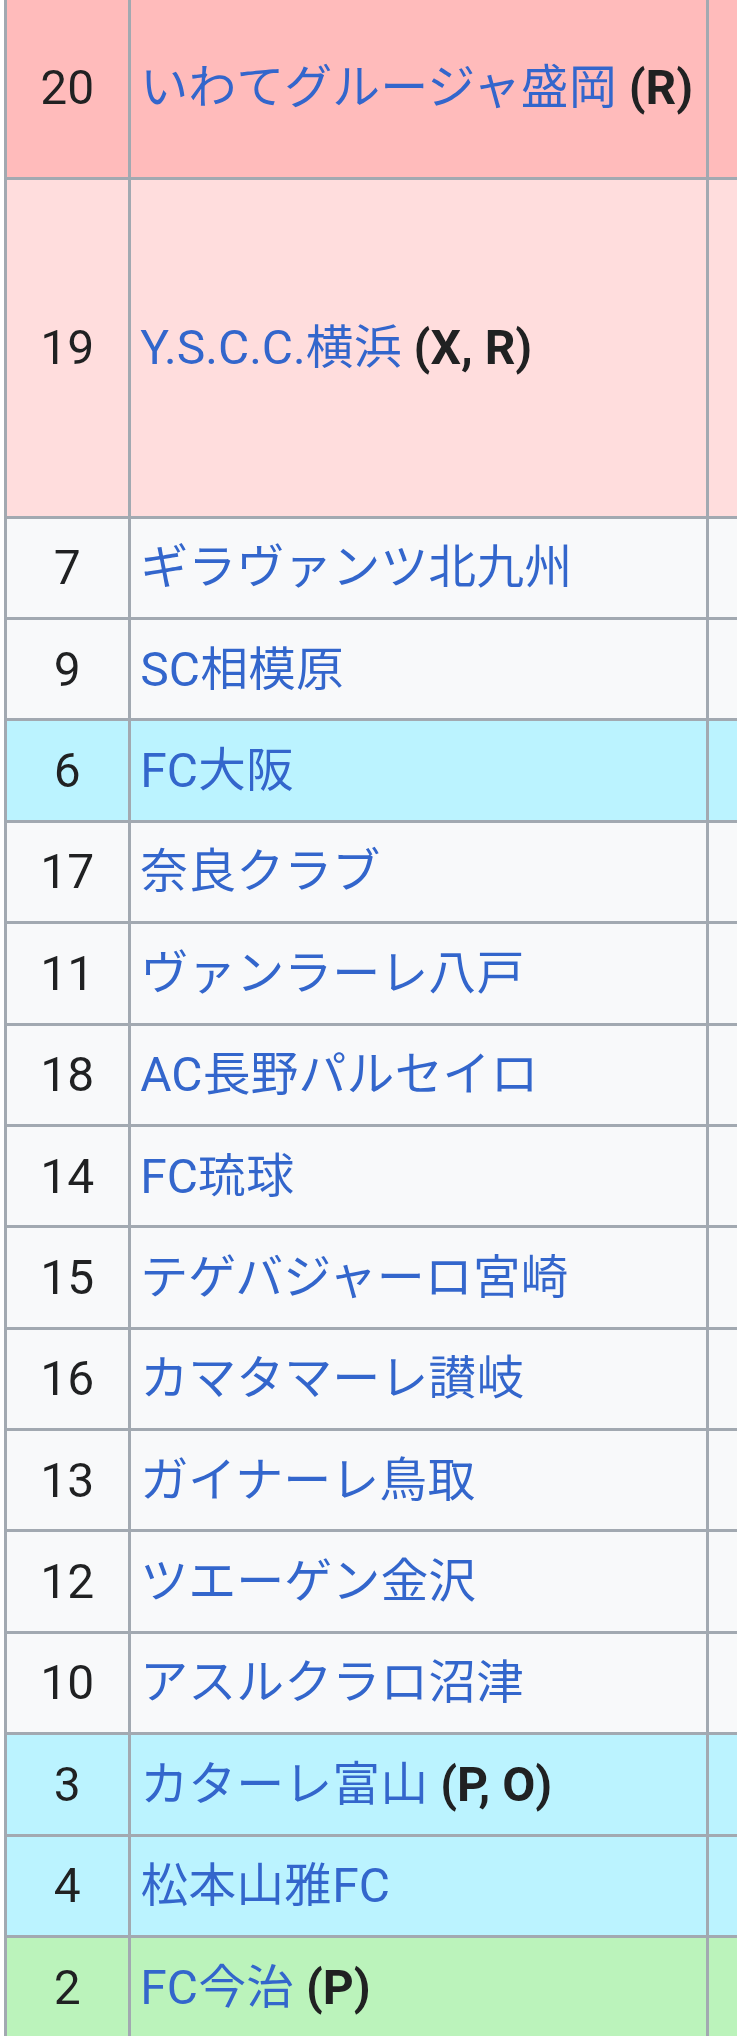Click the rank 20 cell

67,88
